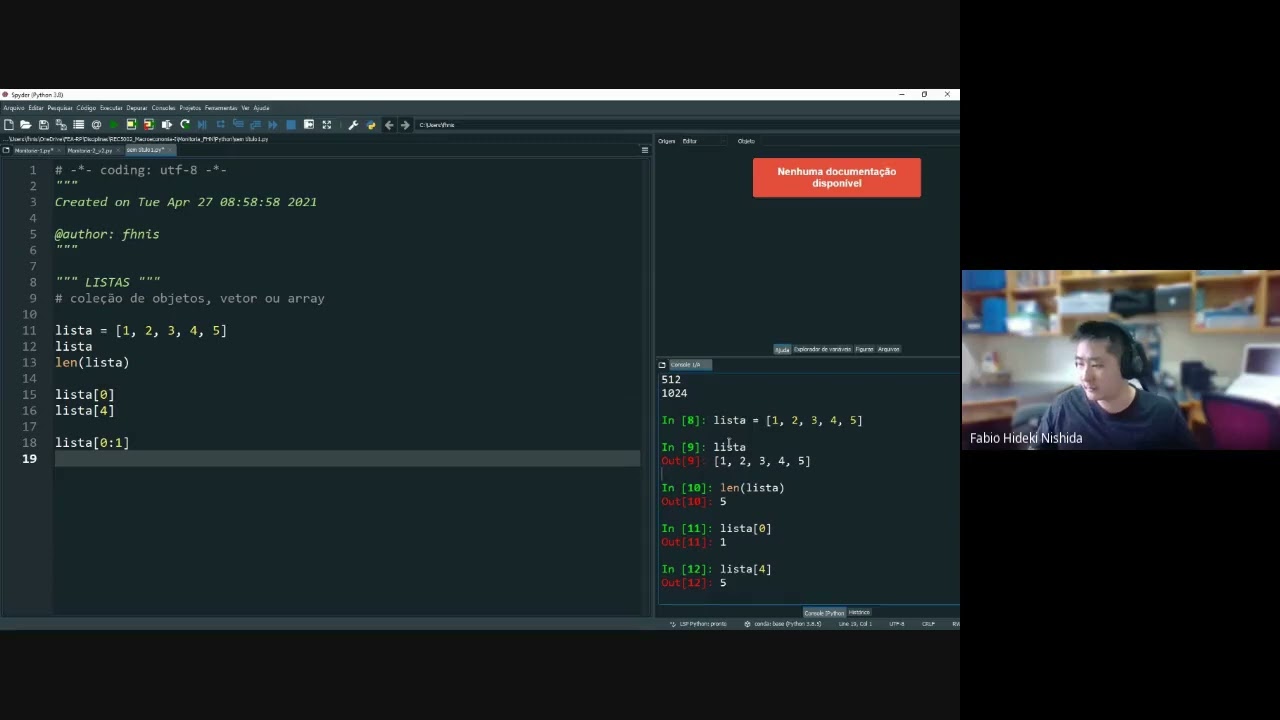Go back to previous cursor position

[x=389, y=125]
